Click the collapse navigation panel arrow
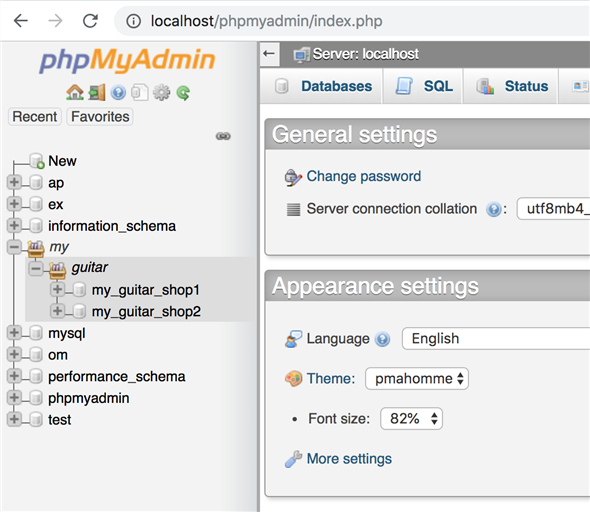Screen dimensions: 590x512 (x=269, y=54)
